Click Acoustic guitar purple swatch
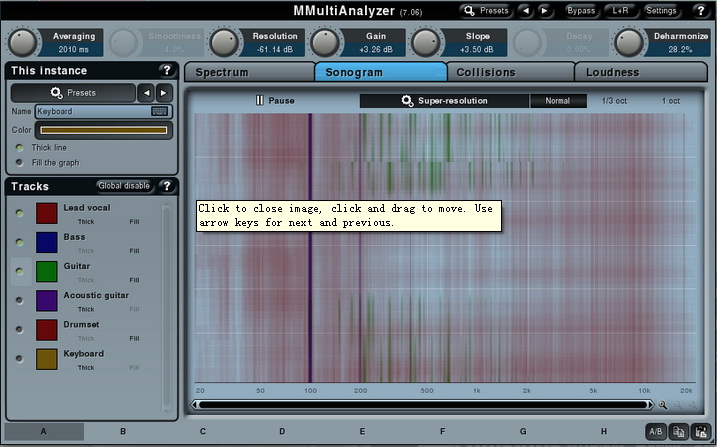 47,301
